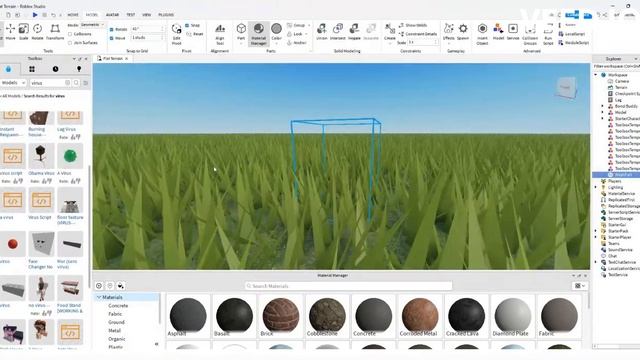Image resolution: width=640 pixels, height=360 pixels.
Task: Click the Insert Object icon
Action: point(482,34)
